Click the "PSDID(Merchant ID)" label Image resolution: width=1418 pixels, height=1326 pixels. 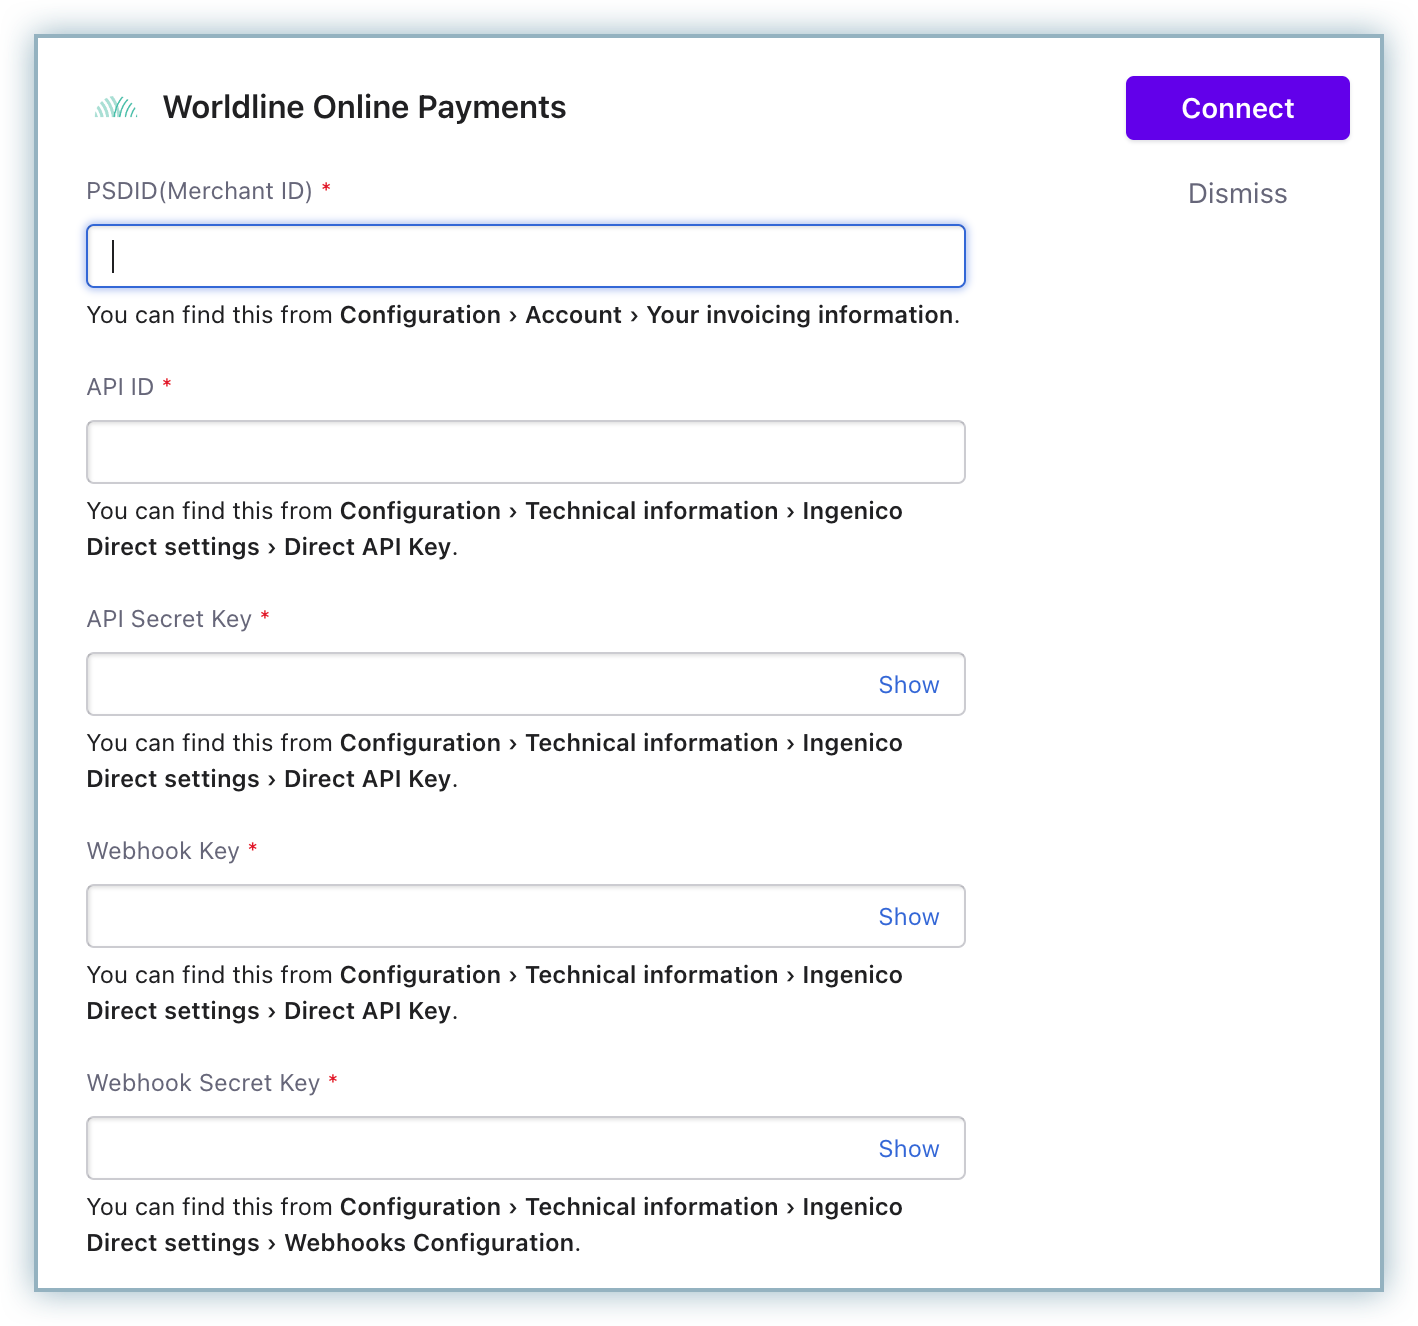coord(199,191)
